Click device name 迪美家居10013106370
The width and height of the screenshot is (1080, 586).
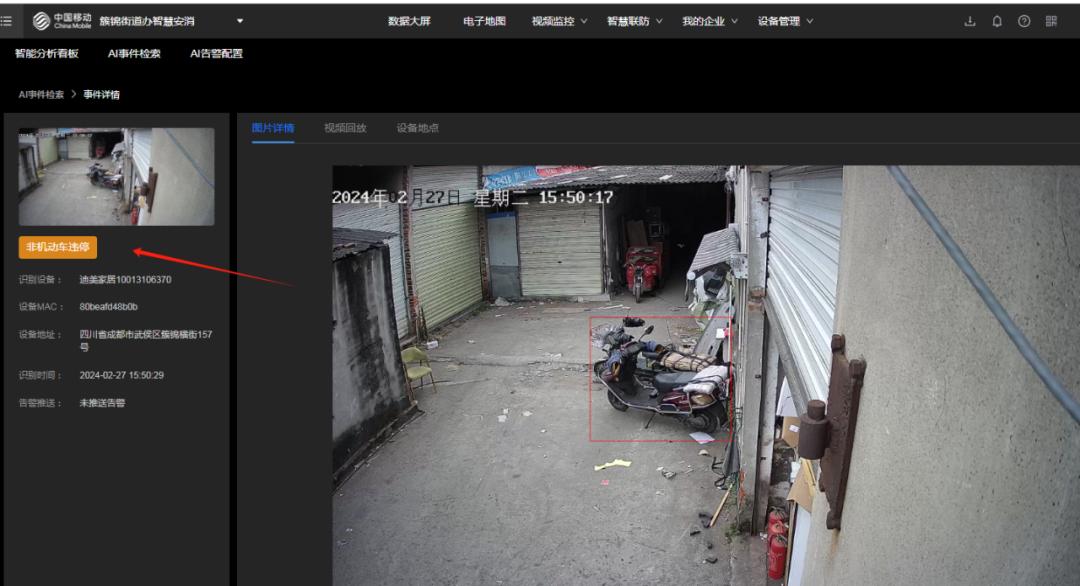point(125,280)
